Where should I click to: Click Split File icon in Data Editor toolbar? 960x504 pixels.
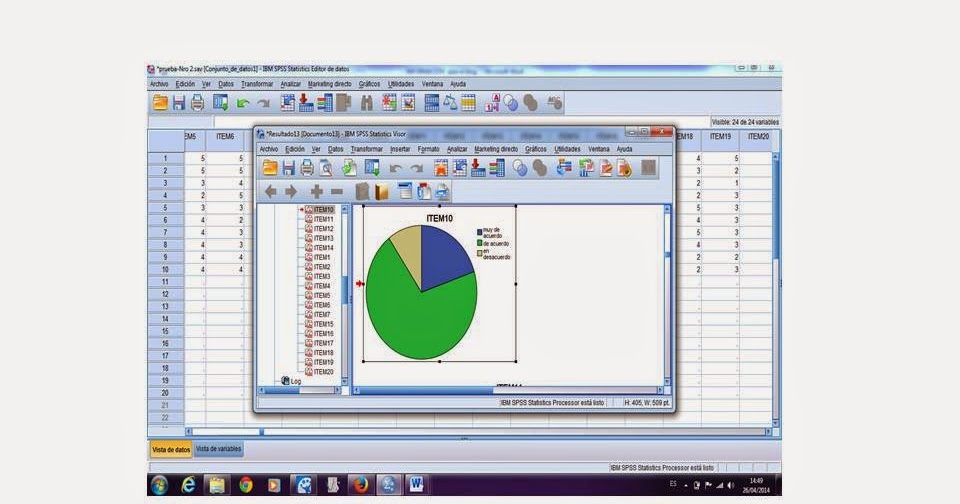432,103
